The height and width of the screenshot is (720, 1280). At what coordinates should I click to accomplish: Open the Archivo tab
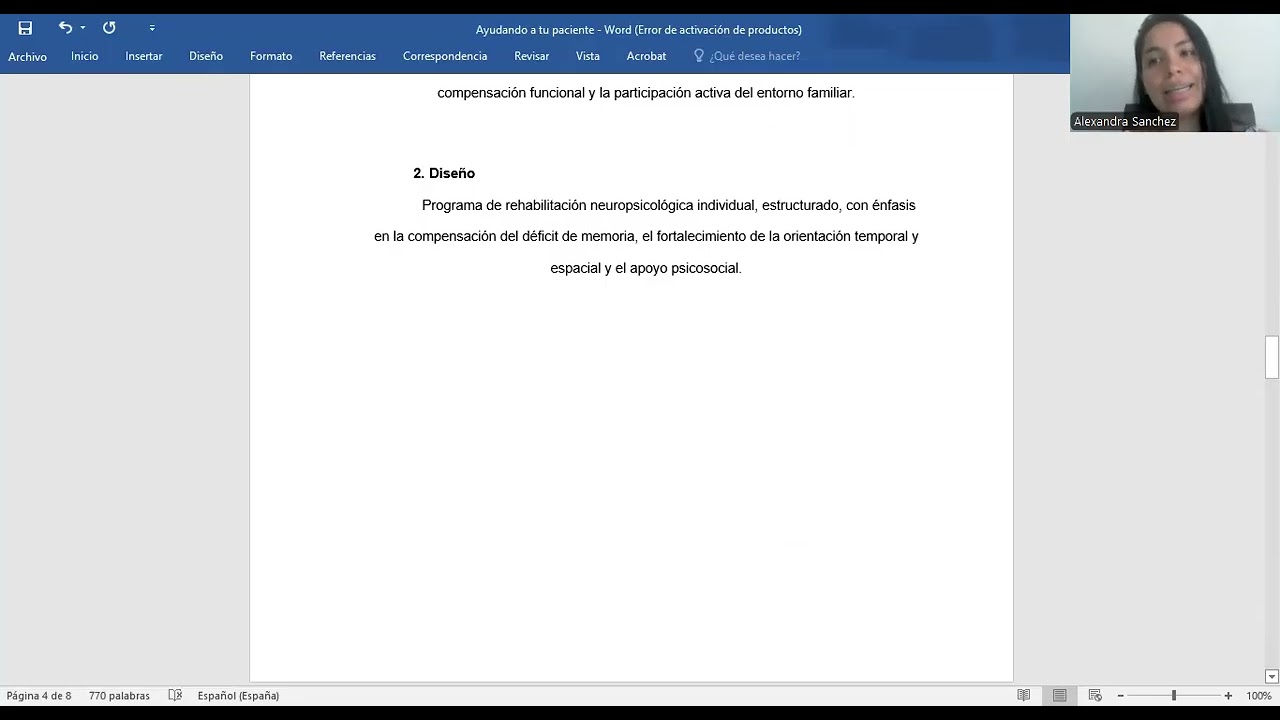point(28,57)
